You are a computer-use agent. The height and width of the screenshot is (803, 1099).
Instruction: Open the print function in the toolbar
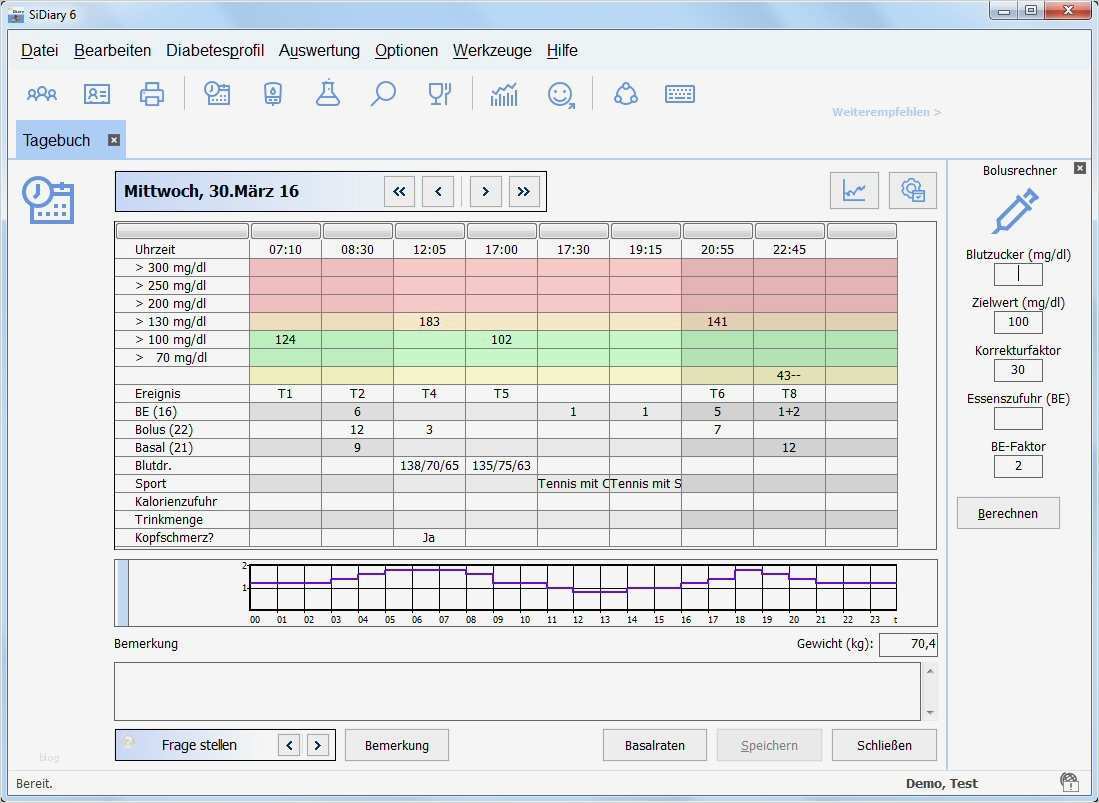151,93
